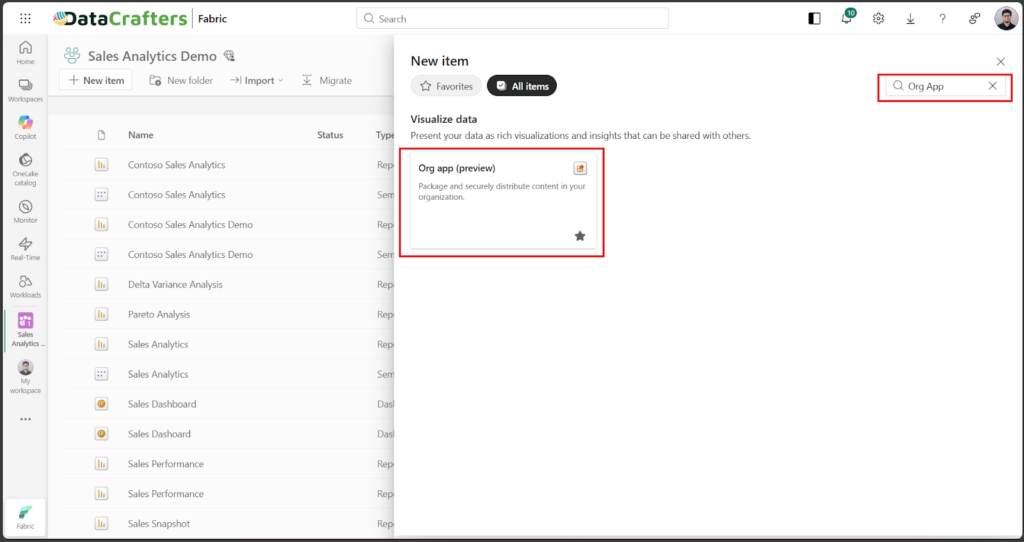Click the download icon in header
The width and height of the screenshot is (1024, 542).
(x=910, y=18)
